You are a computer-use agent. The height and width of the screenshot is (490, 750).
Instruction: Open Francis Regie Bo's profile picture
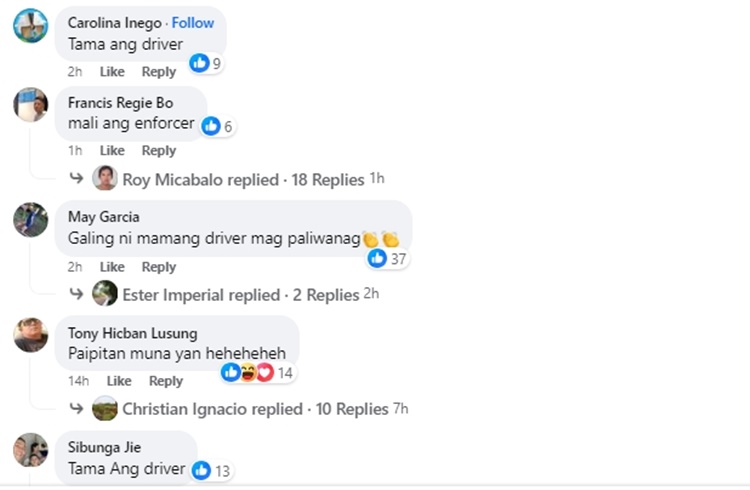click(x=31, y=104)
